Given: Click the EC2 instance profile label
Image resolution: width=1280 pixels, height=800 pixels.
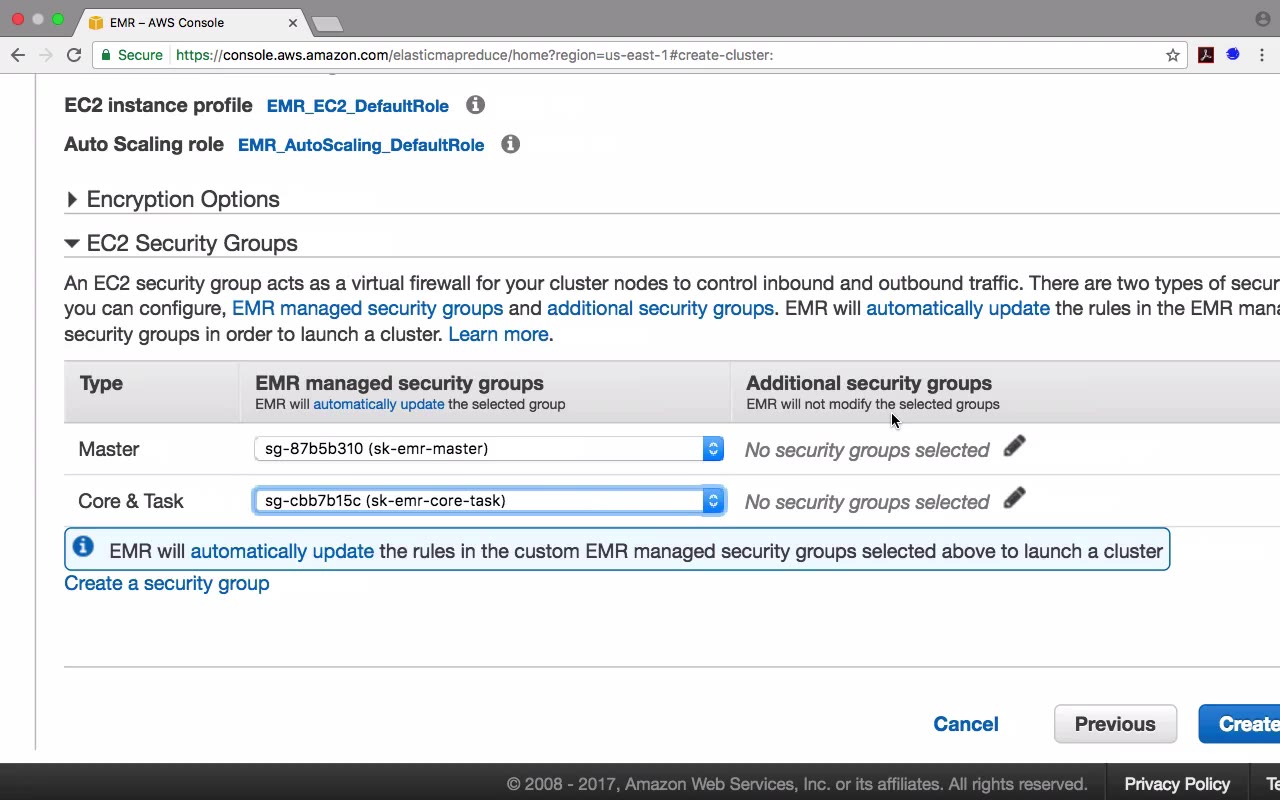Looking at the screenshot, I should coord(158,105).
